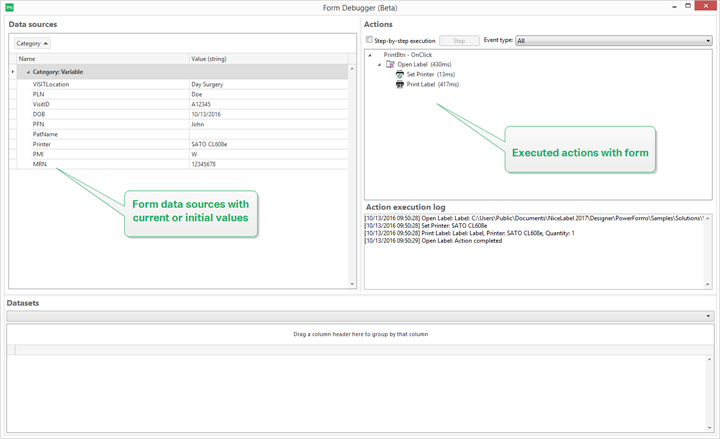Click Data sources vertical scrollbar down arrow

[352, 285]
